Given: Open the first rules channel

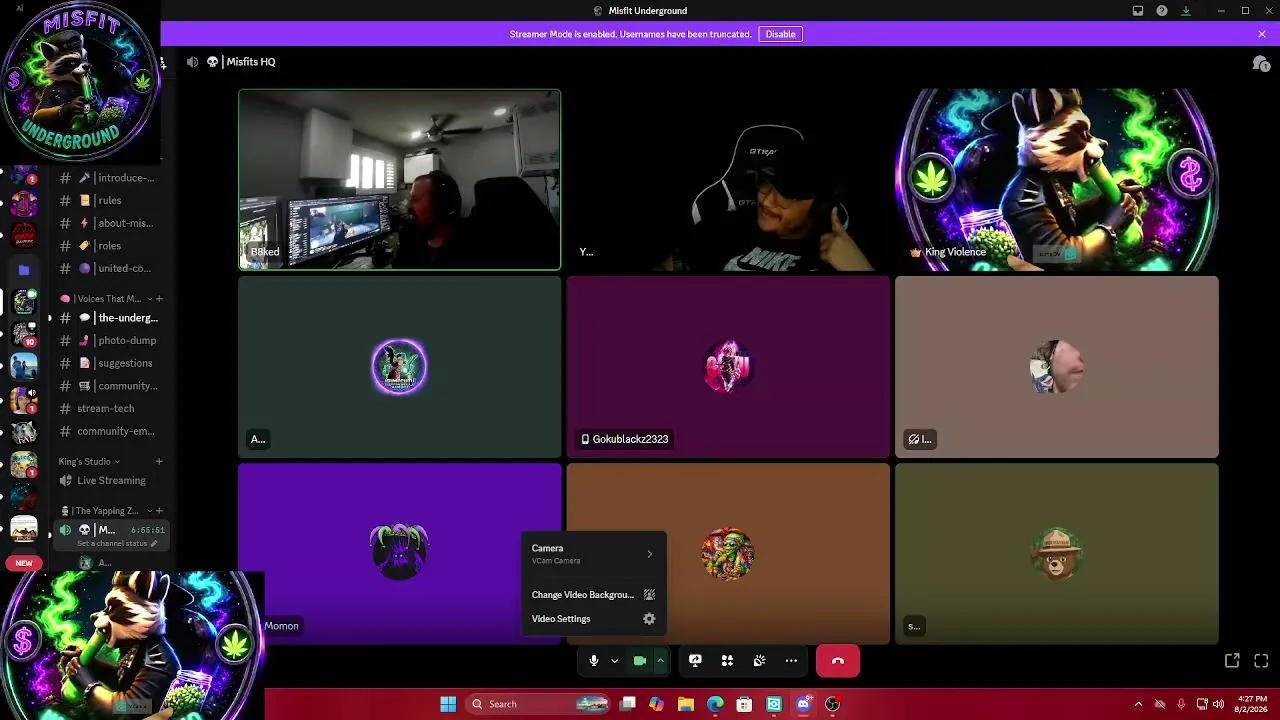Looking at the screenshot, I should [108, 201].
